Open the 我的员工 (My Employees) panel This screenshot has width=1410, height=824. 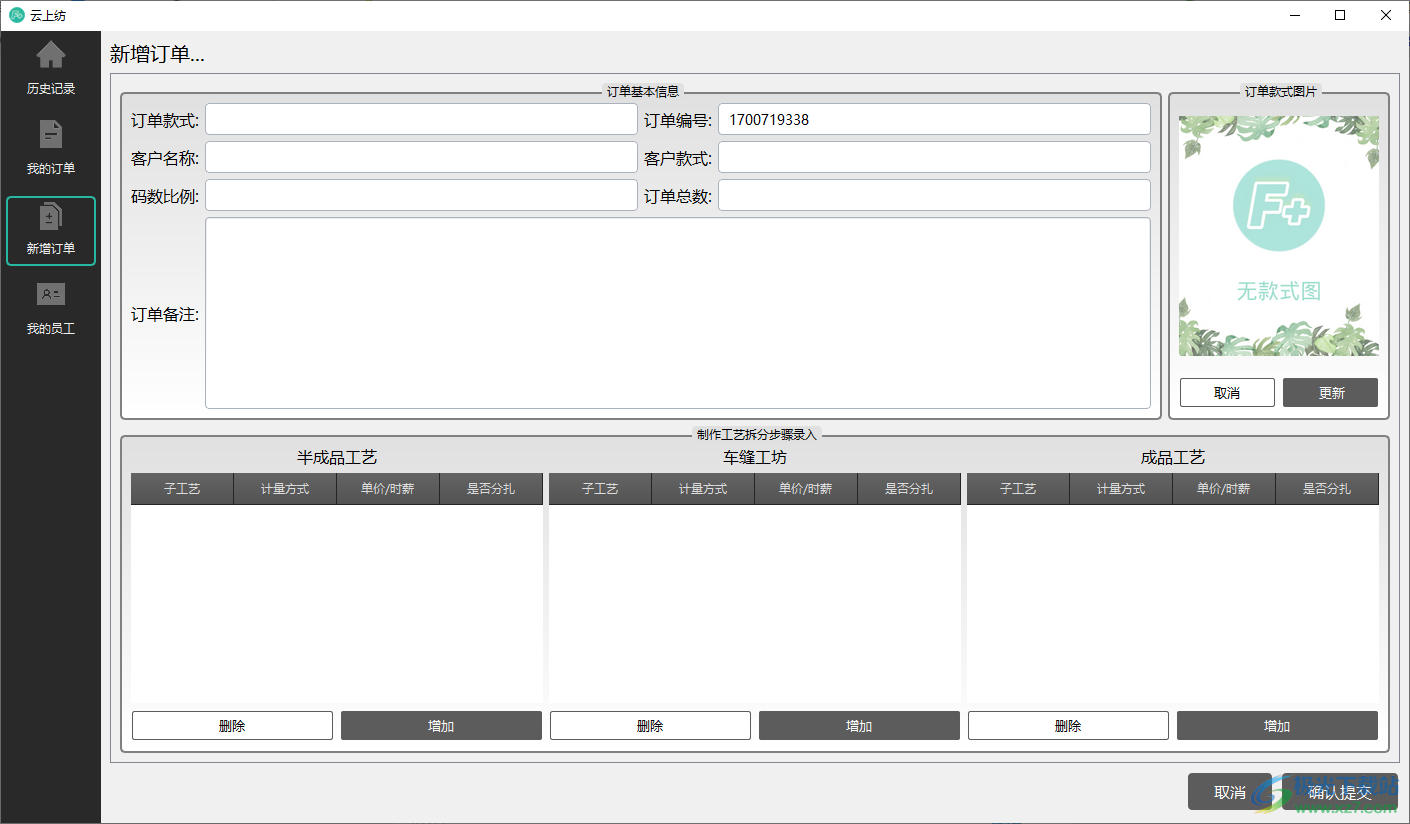click(50, 308)
